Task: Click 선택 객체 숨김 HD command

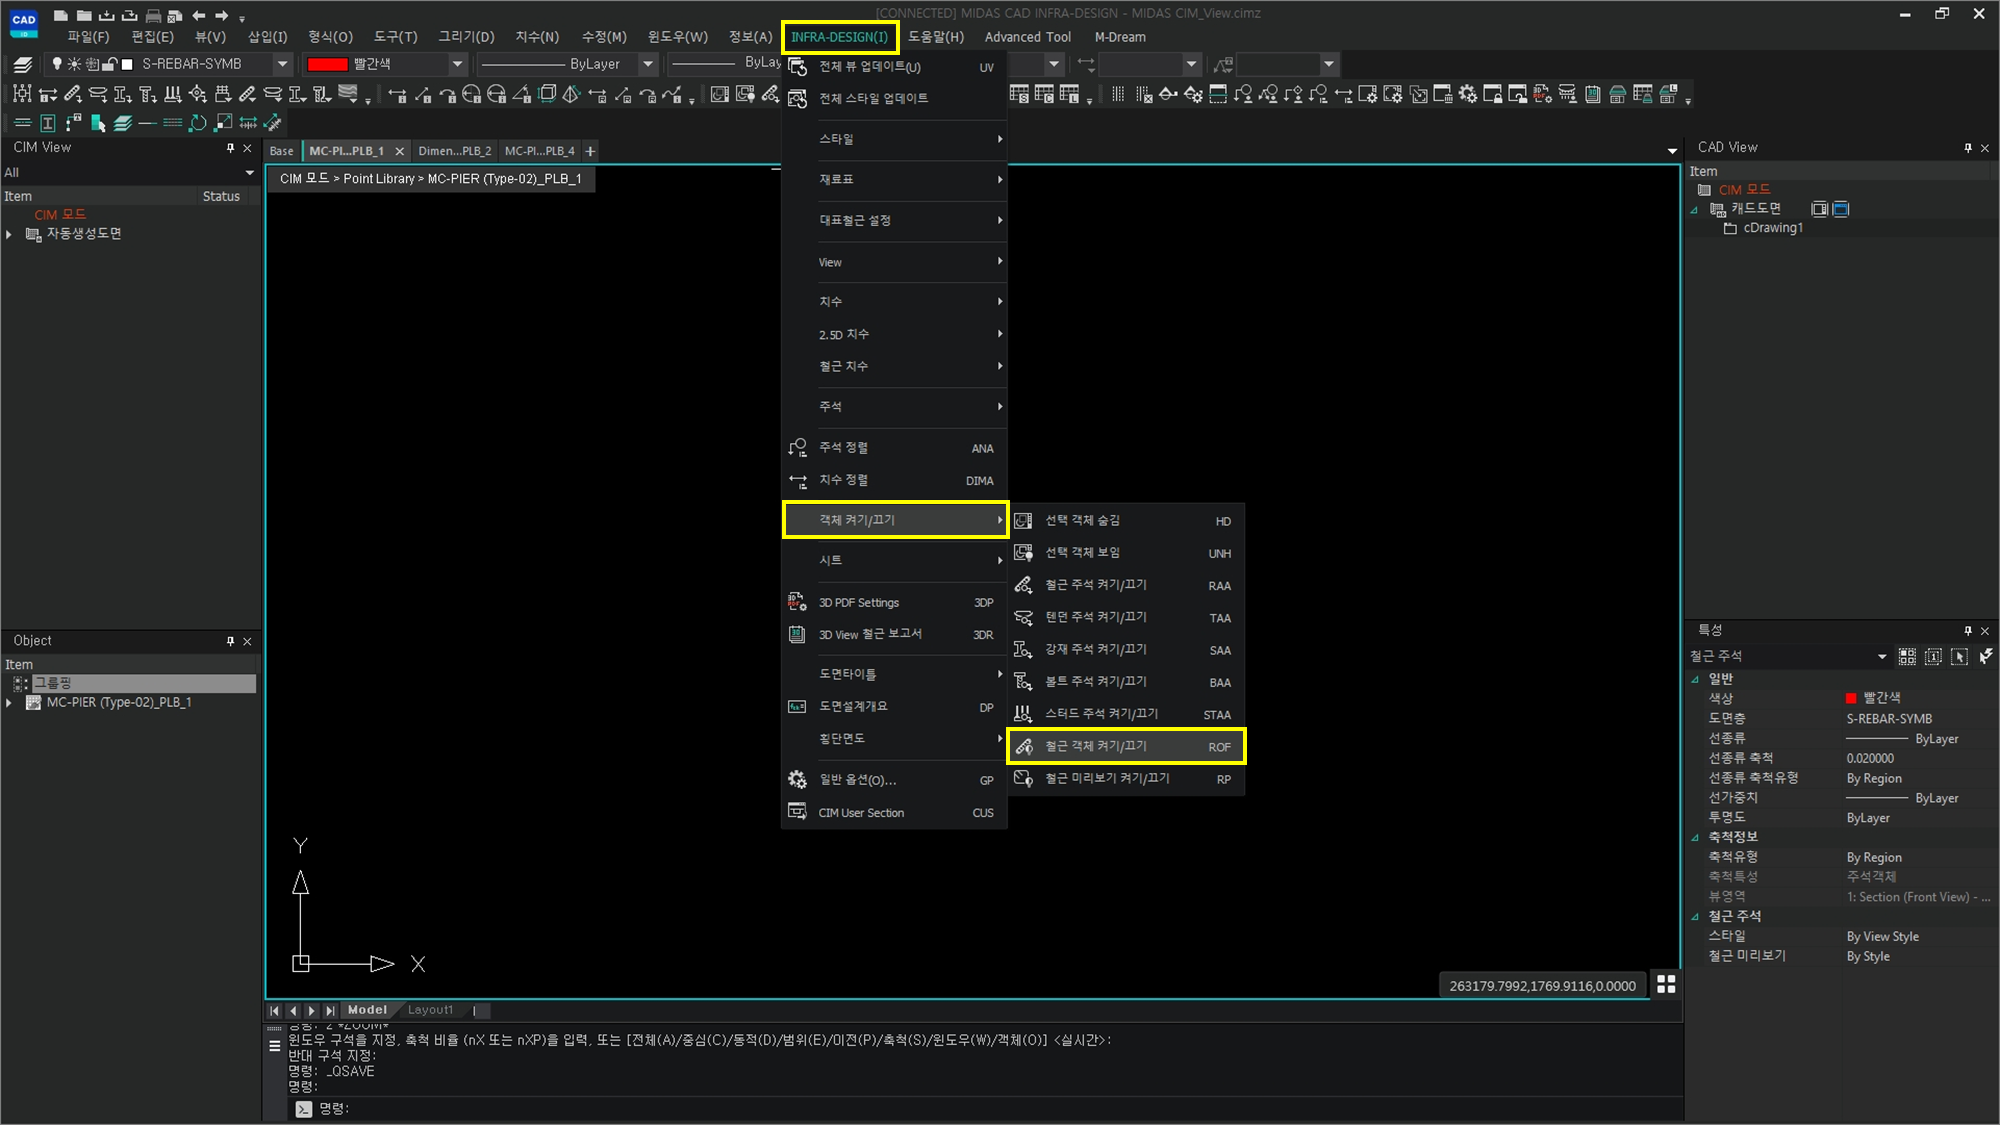Action: (x=1126, y=521)
